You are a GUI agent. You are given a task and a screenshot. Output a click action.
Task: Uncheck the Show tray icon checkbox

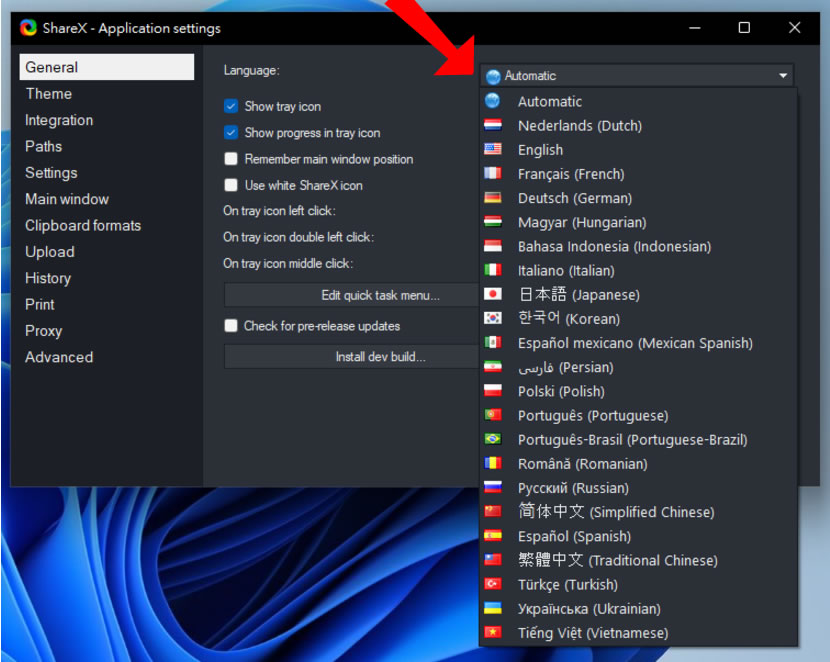(231, 106)
